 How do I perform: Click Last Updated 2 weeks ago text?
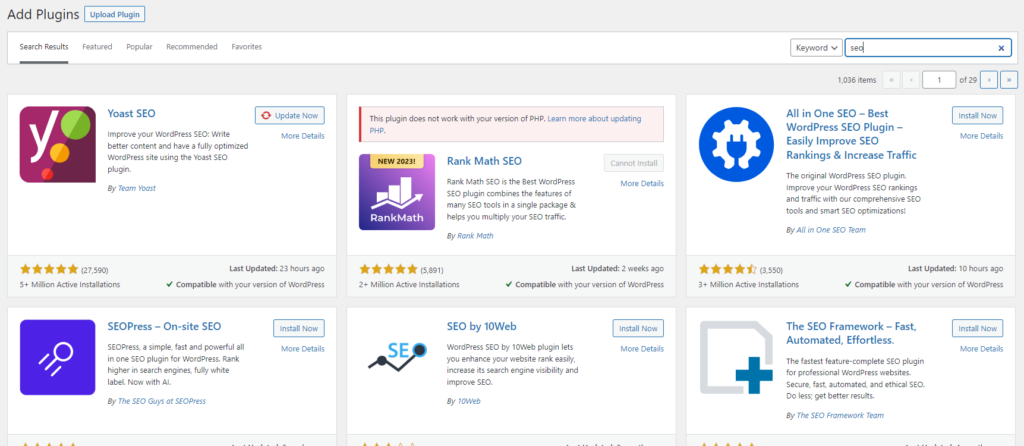[617, 268]
